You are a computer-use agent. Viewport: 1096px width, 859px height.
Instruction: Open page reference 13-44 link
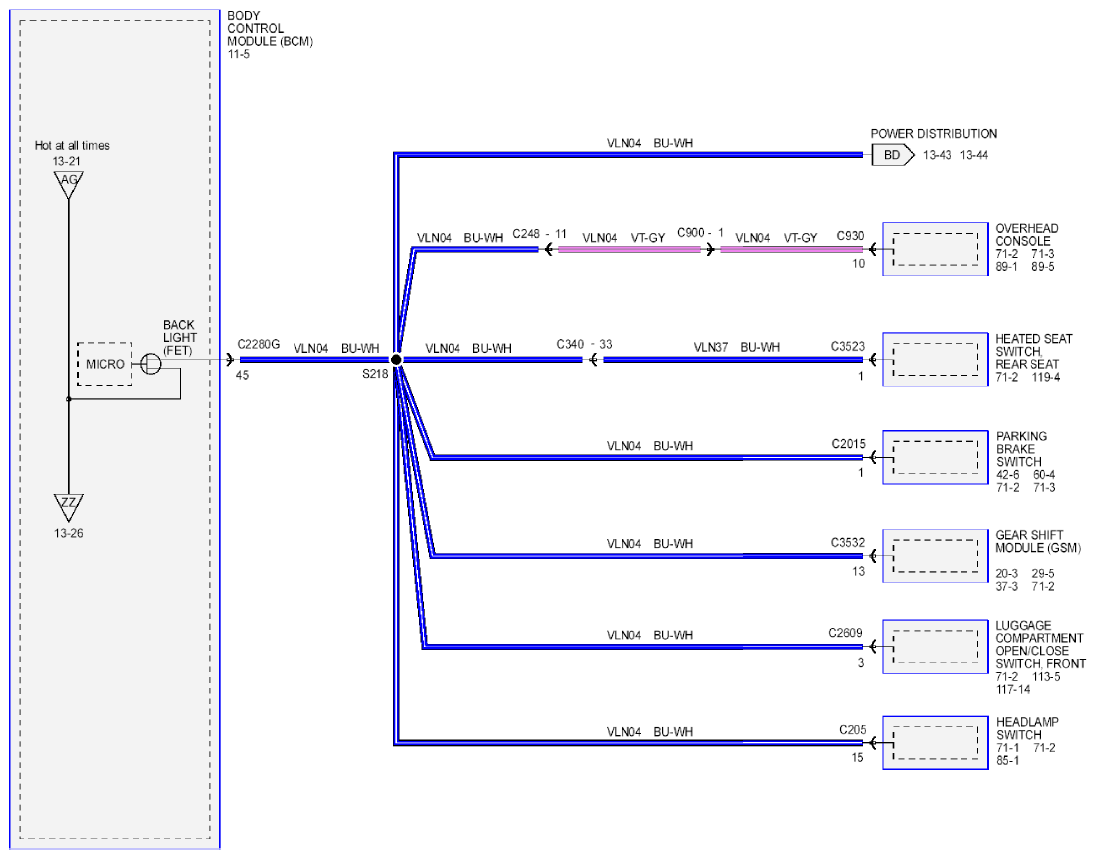(974, 155)
